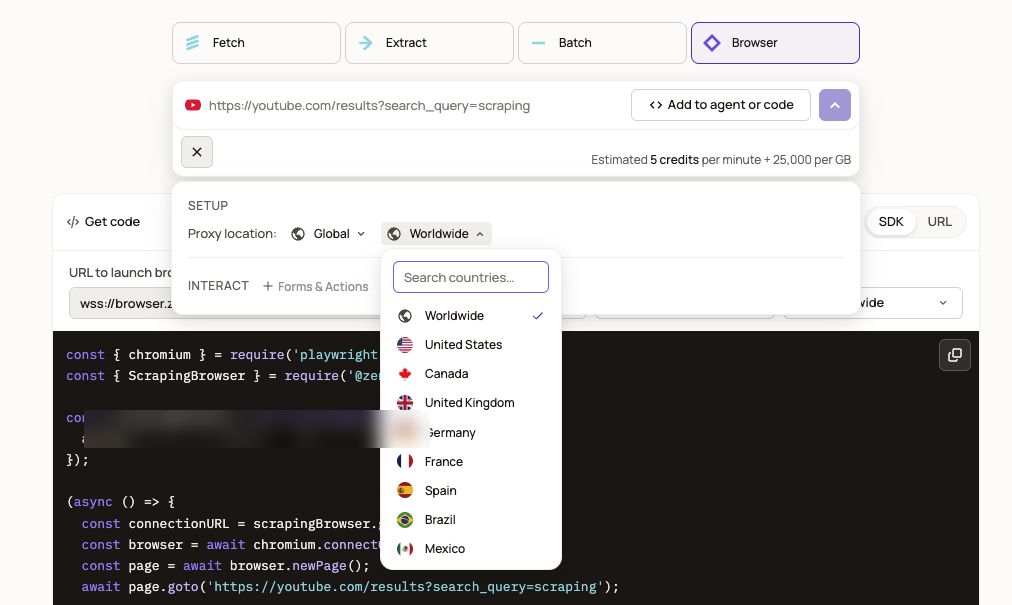Click the YouTube logo icon in URL bar
This screenshot has height=605, width=1012.
click(x=193, y=105)
